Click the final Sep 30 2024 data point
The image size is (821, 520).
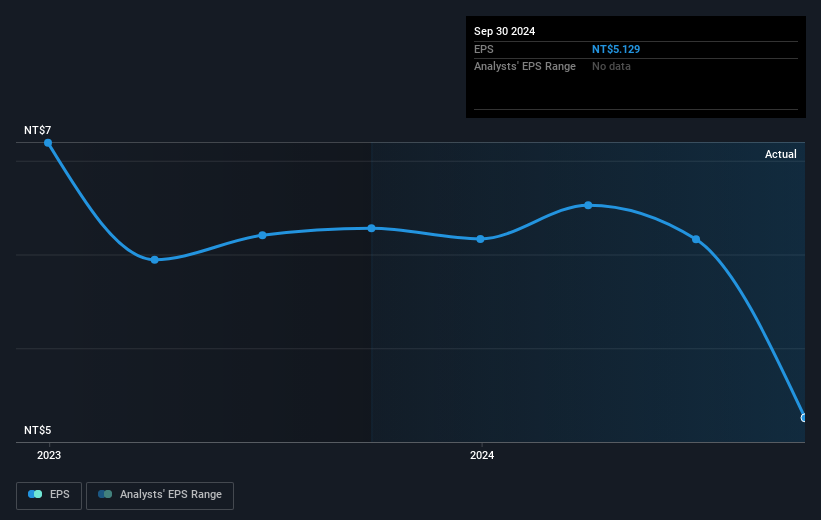pos(803,417)
